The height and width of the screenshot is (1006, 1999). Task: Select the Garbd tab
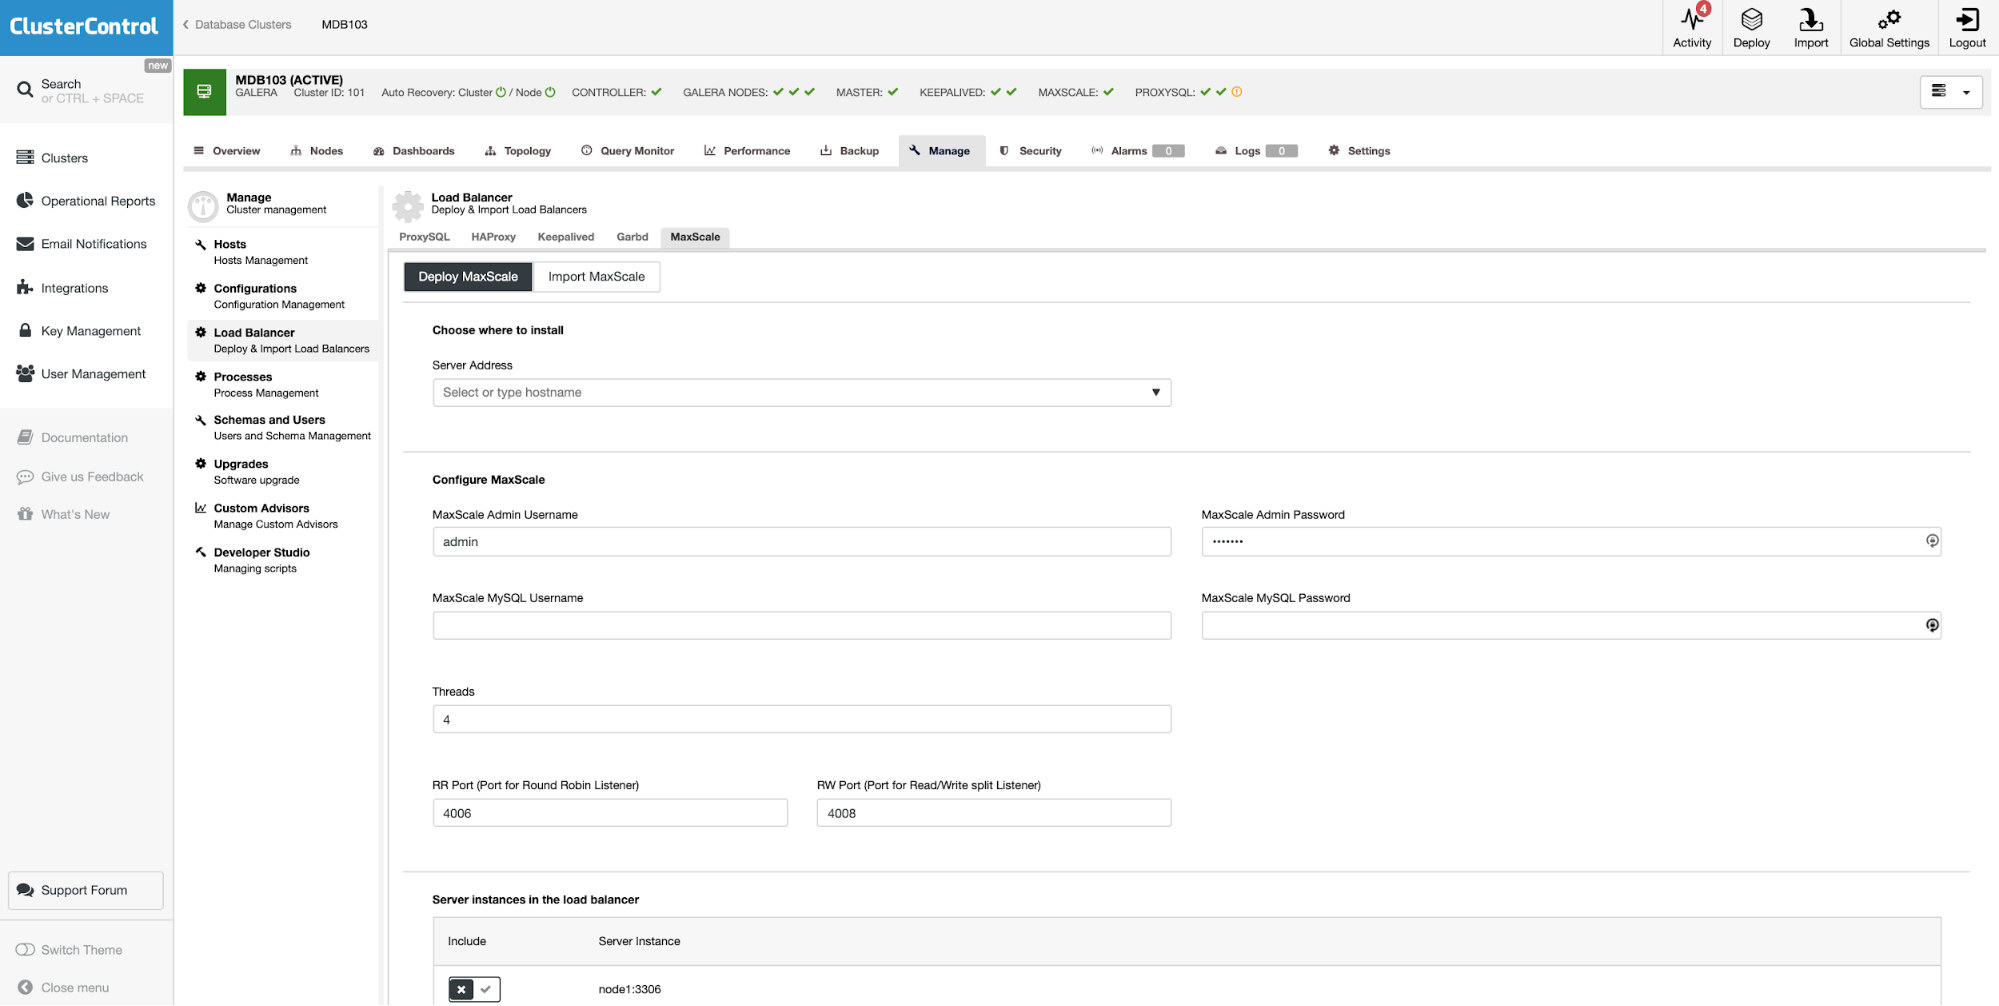(x=632, y=237)
